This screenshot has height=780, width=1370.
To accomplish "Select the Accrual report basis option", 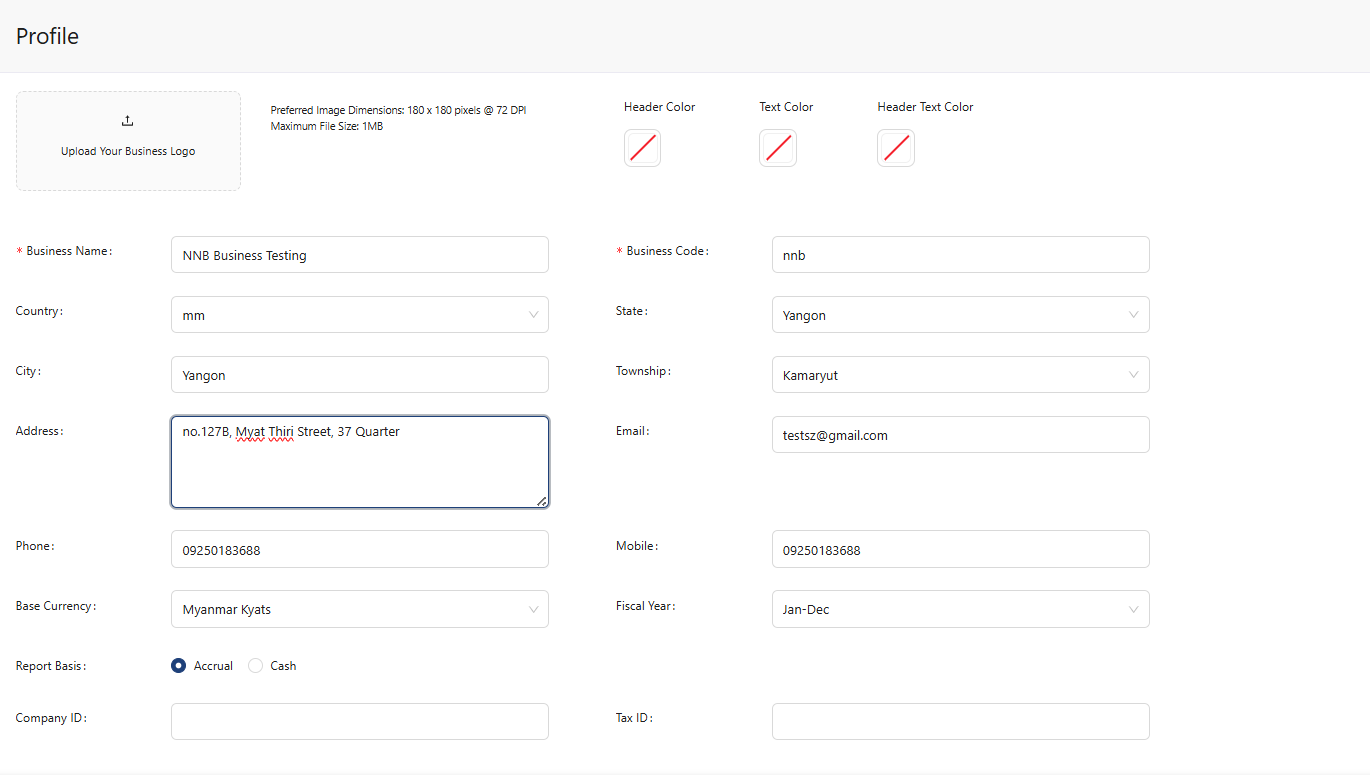I will (x=178, y=665).
